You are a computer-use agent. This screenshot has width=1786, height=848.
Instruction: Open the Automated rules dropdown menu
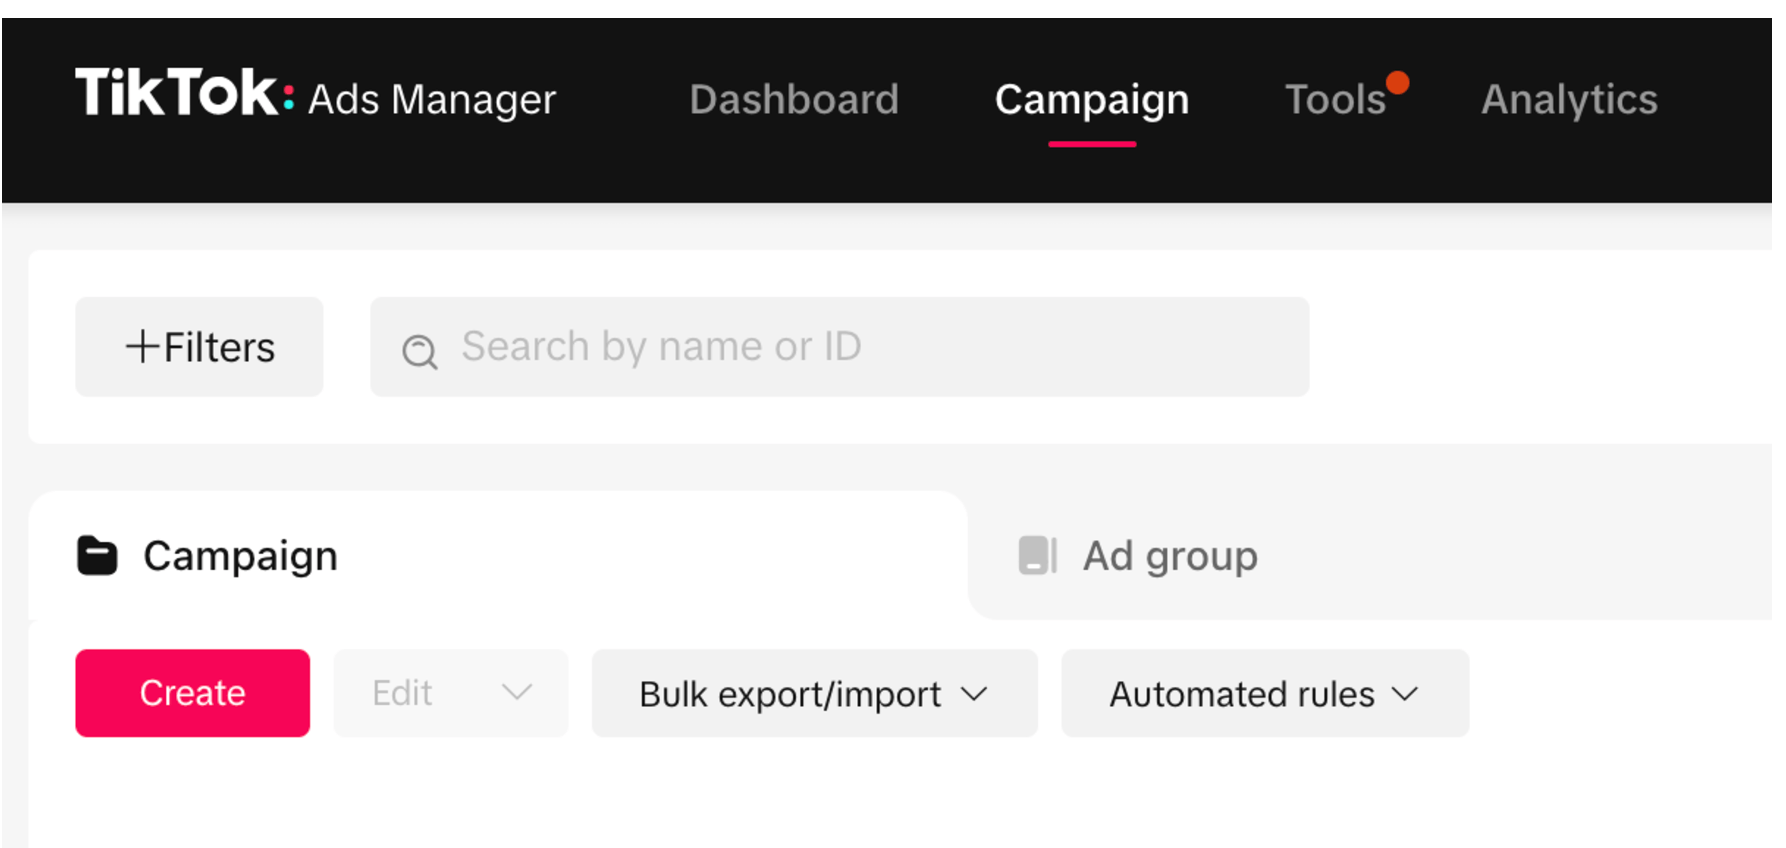click(1264, 694)
